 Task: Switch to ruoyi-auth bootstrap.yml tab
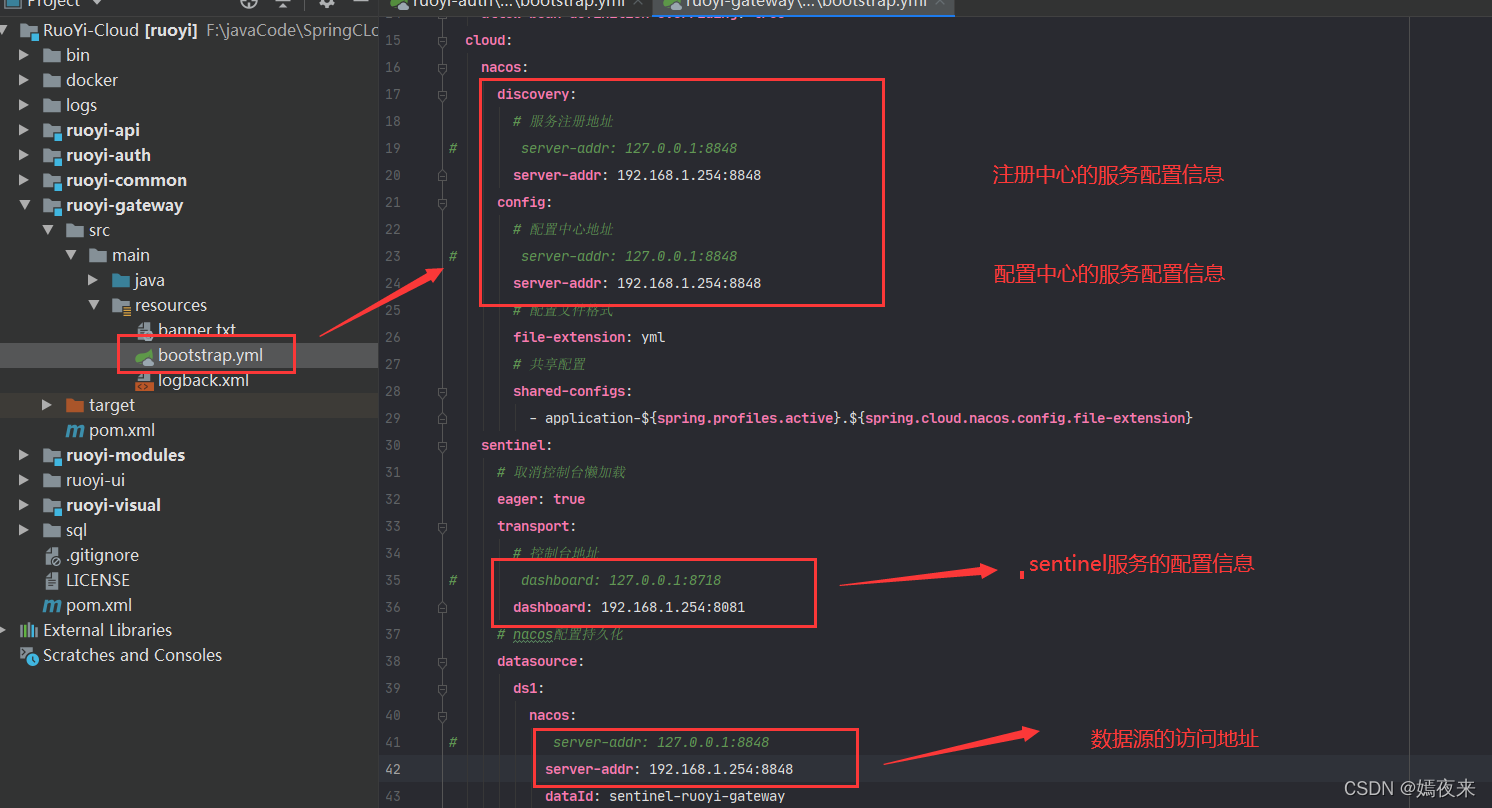point(517,5)
